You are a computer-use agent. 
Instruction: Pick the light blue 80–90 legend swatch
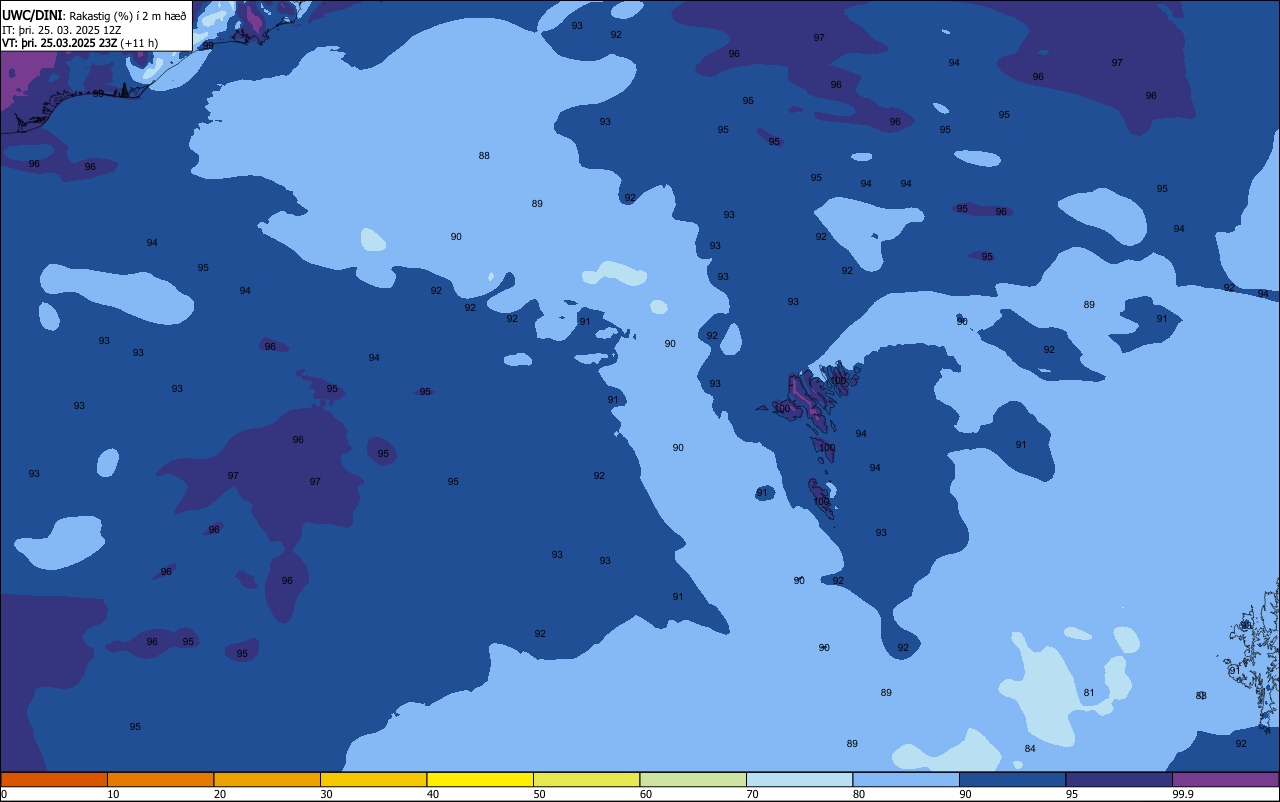906,779
